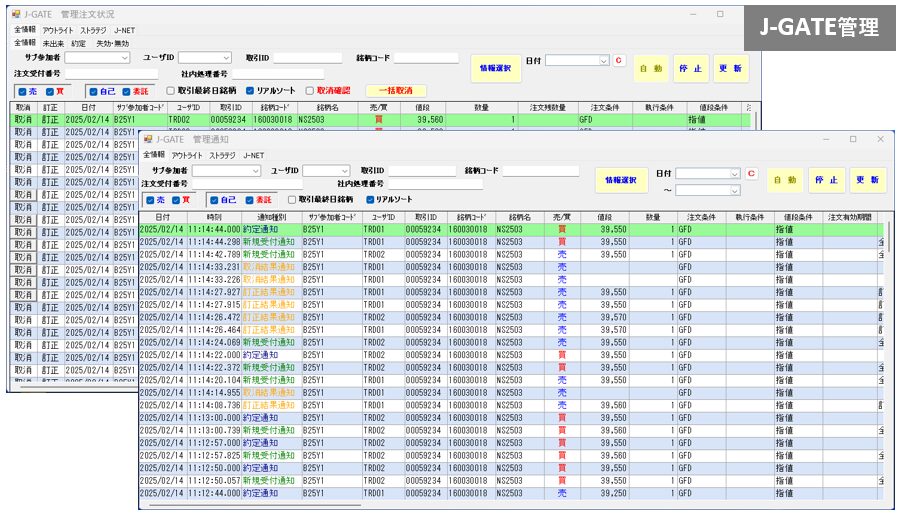Click 注文残数量 column header in 管理注文状況
905x516 pixels.
click(547, 108)
